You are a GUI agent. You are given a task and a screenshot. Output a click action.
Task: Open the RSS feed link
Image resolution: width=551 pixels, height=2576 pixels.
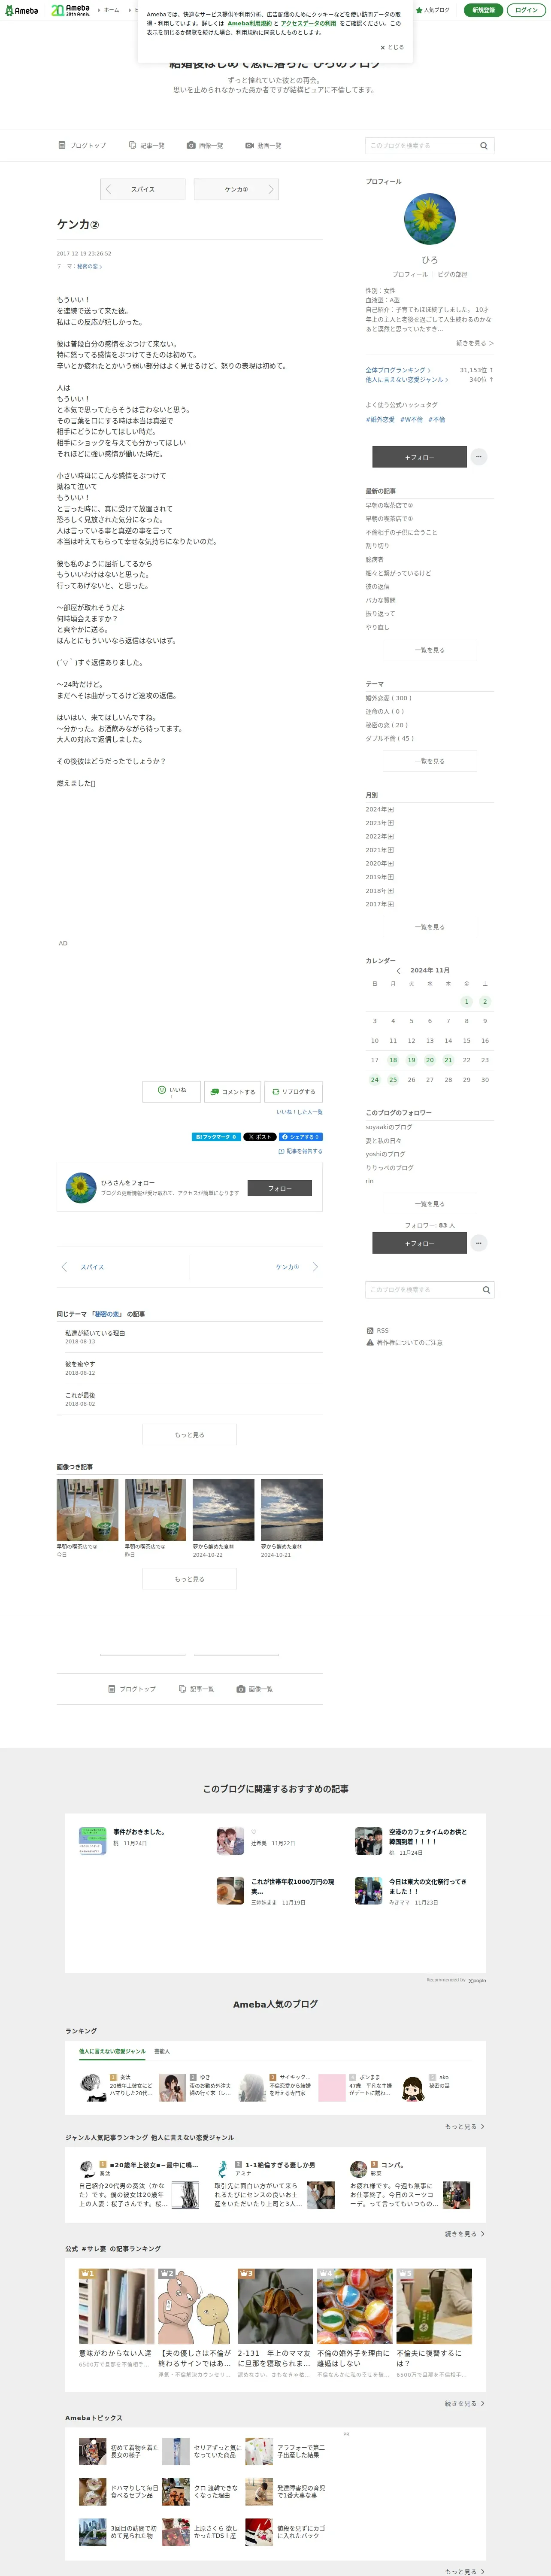click(x=378, y=1331)
